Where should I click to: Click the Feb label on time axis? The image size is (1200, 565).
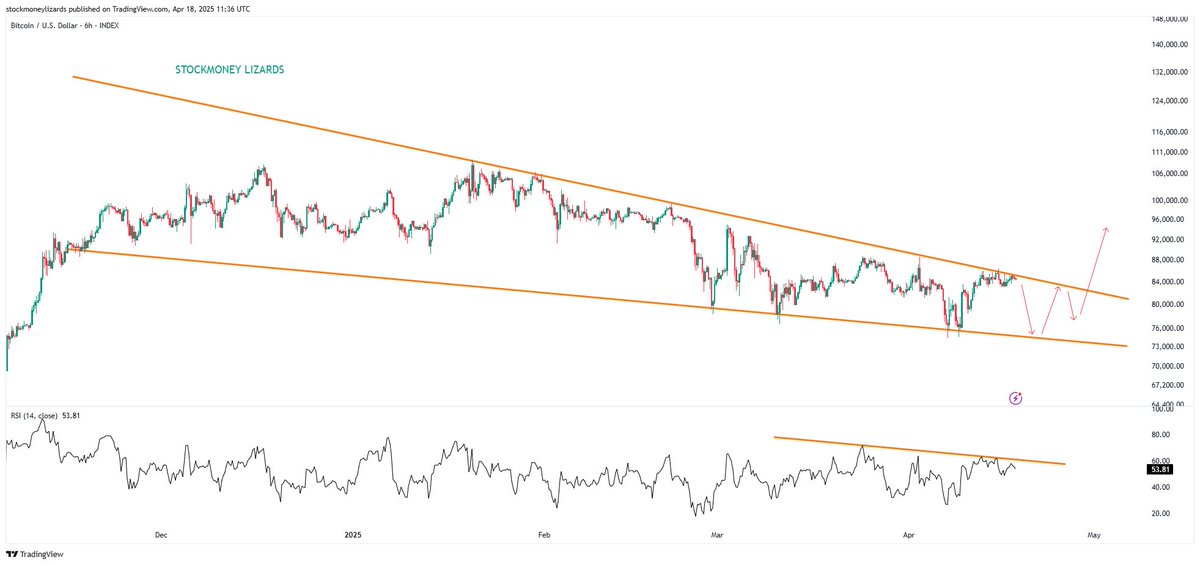pyautogui.click(x=544, y=536)
